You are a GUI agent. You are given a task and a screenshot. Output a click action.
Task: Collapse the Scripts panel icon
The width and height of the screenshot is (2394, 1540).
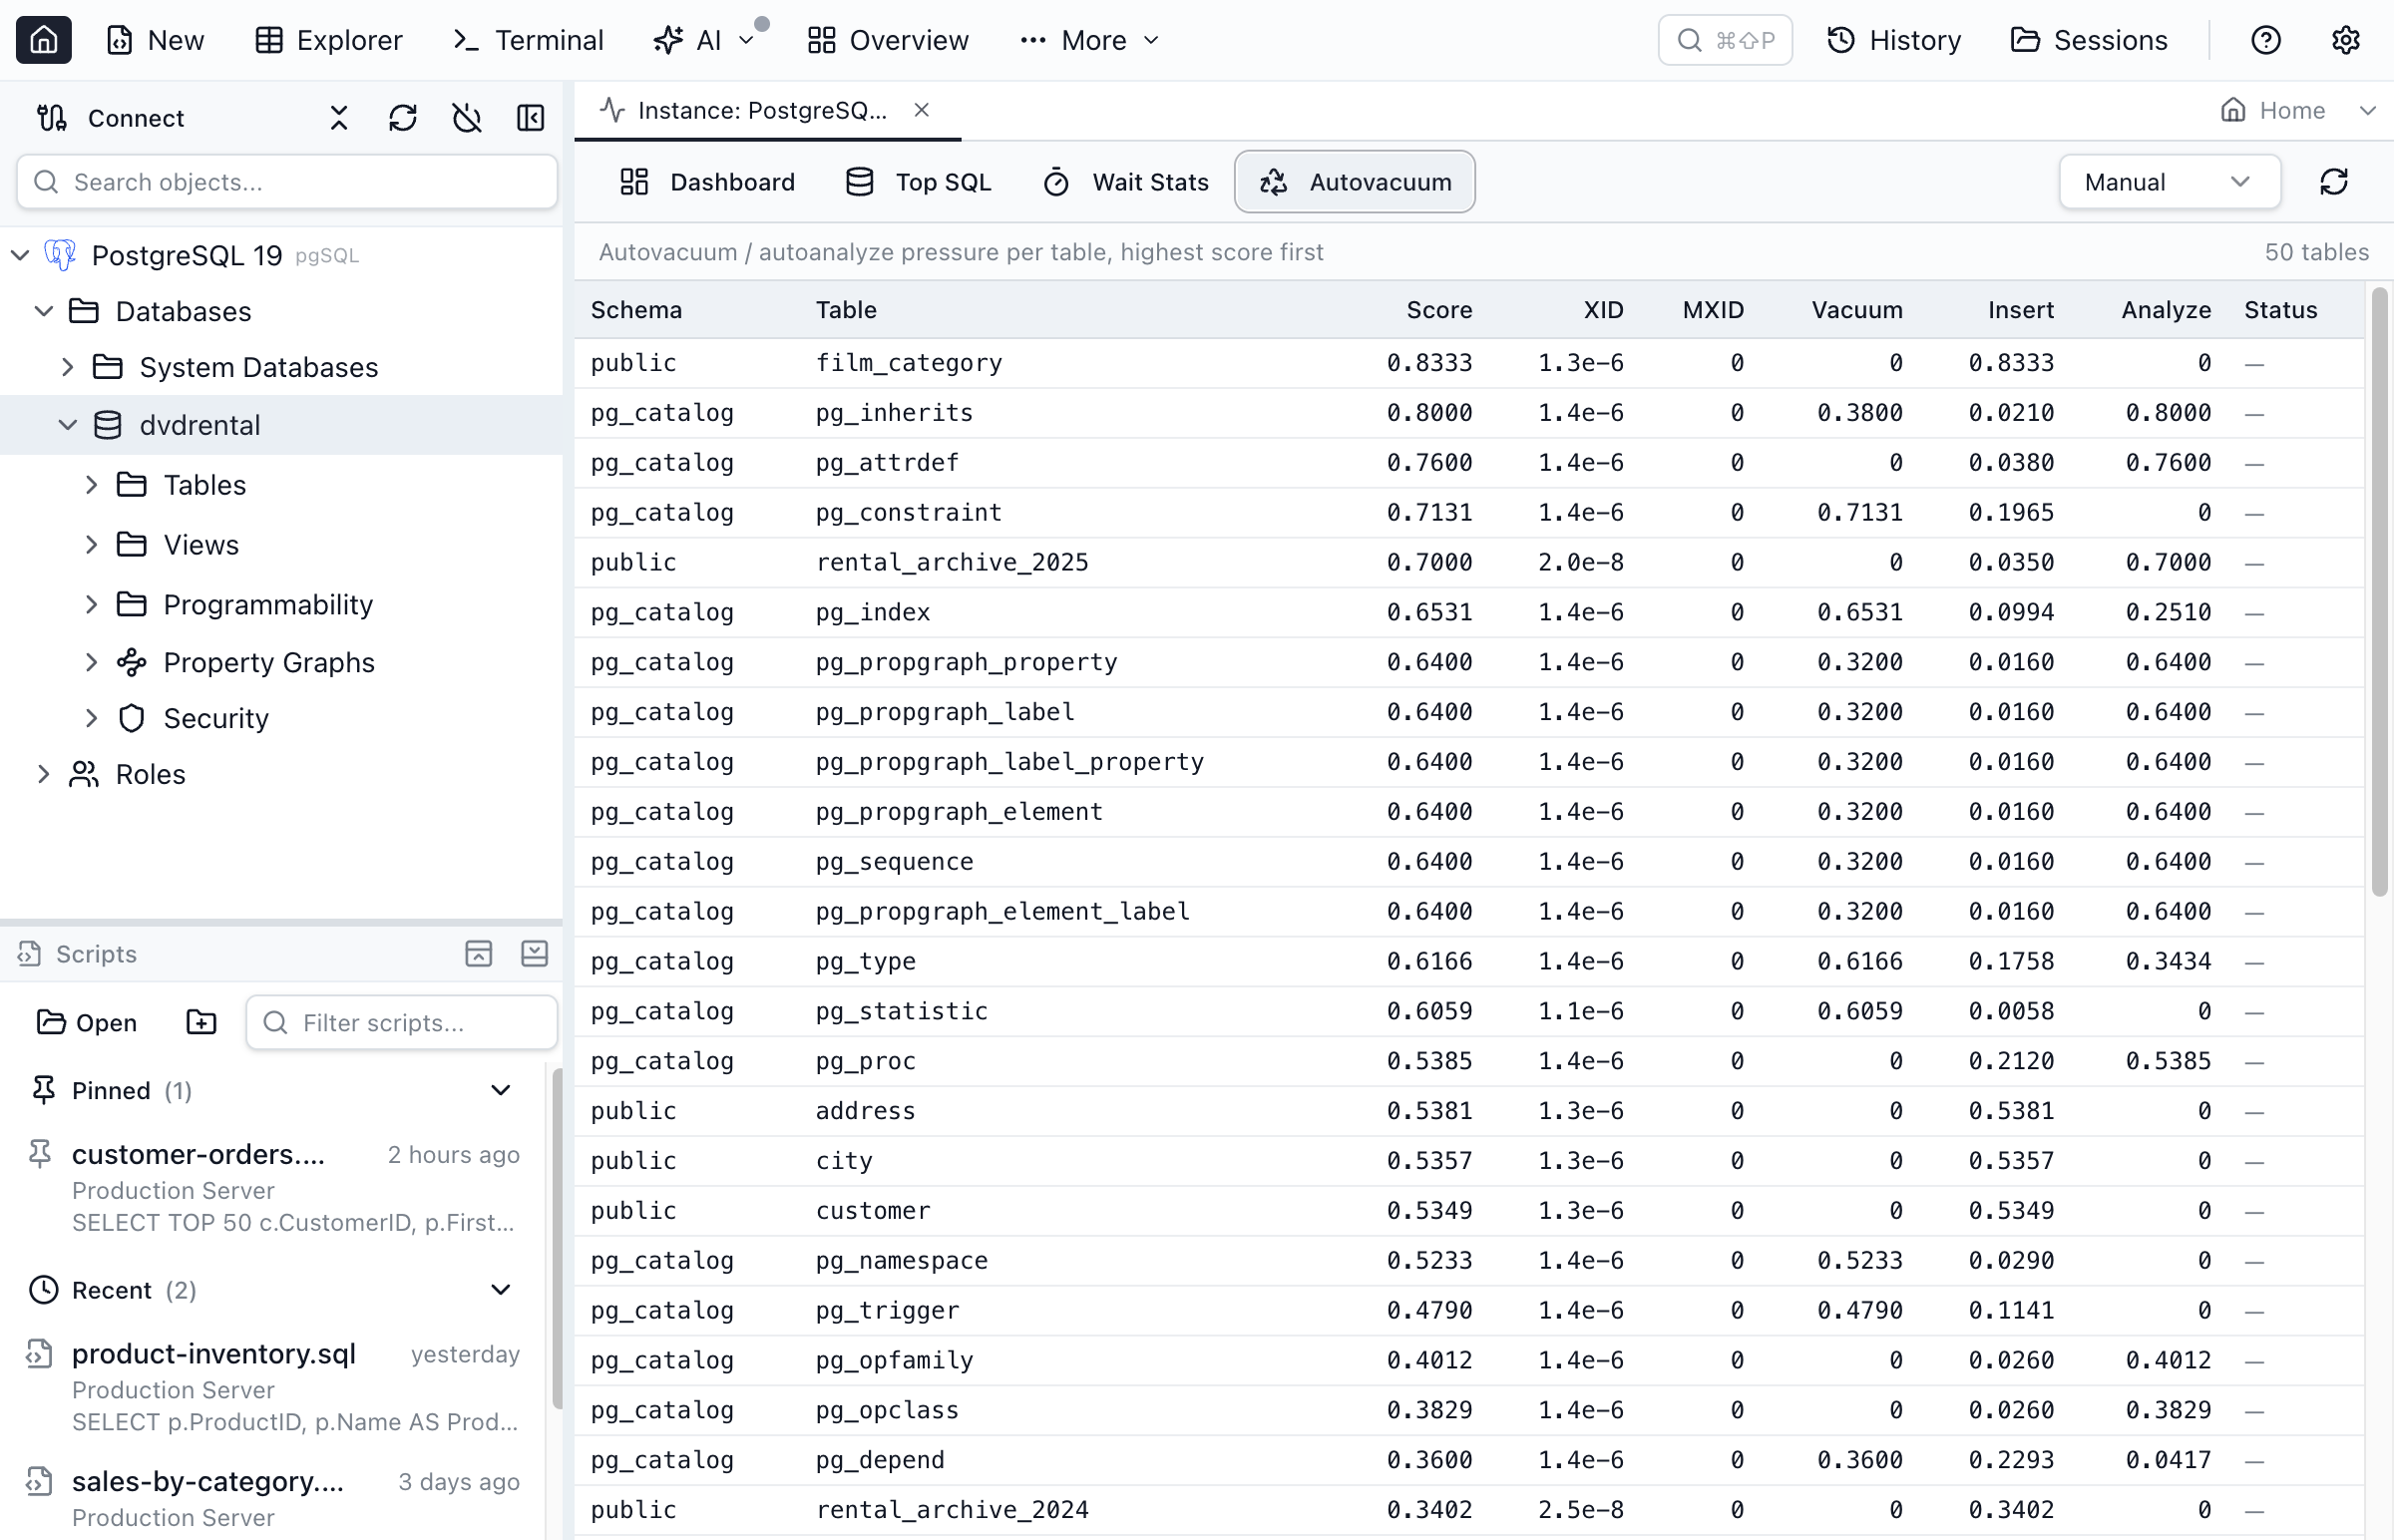point(535,954)
